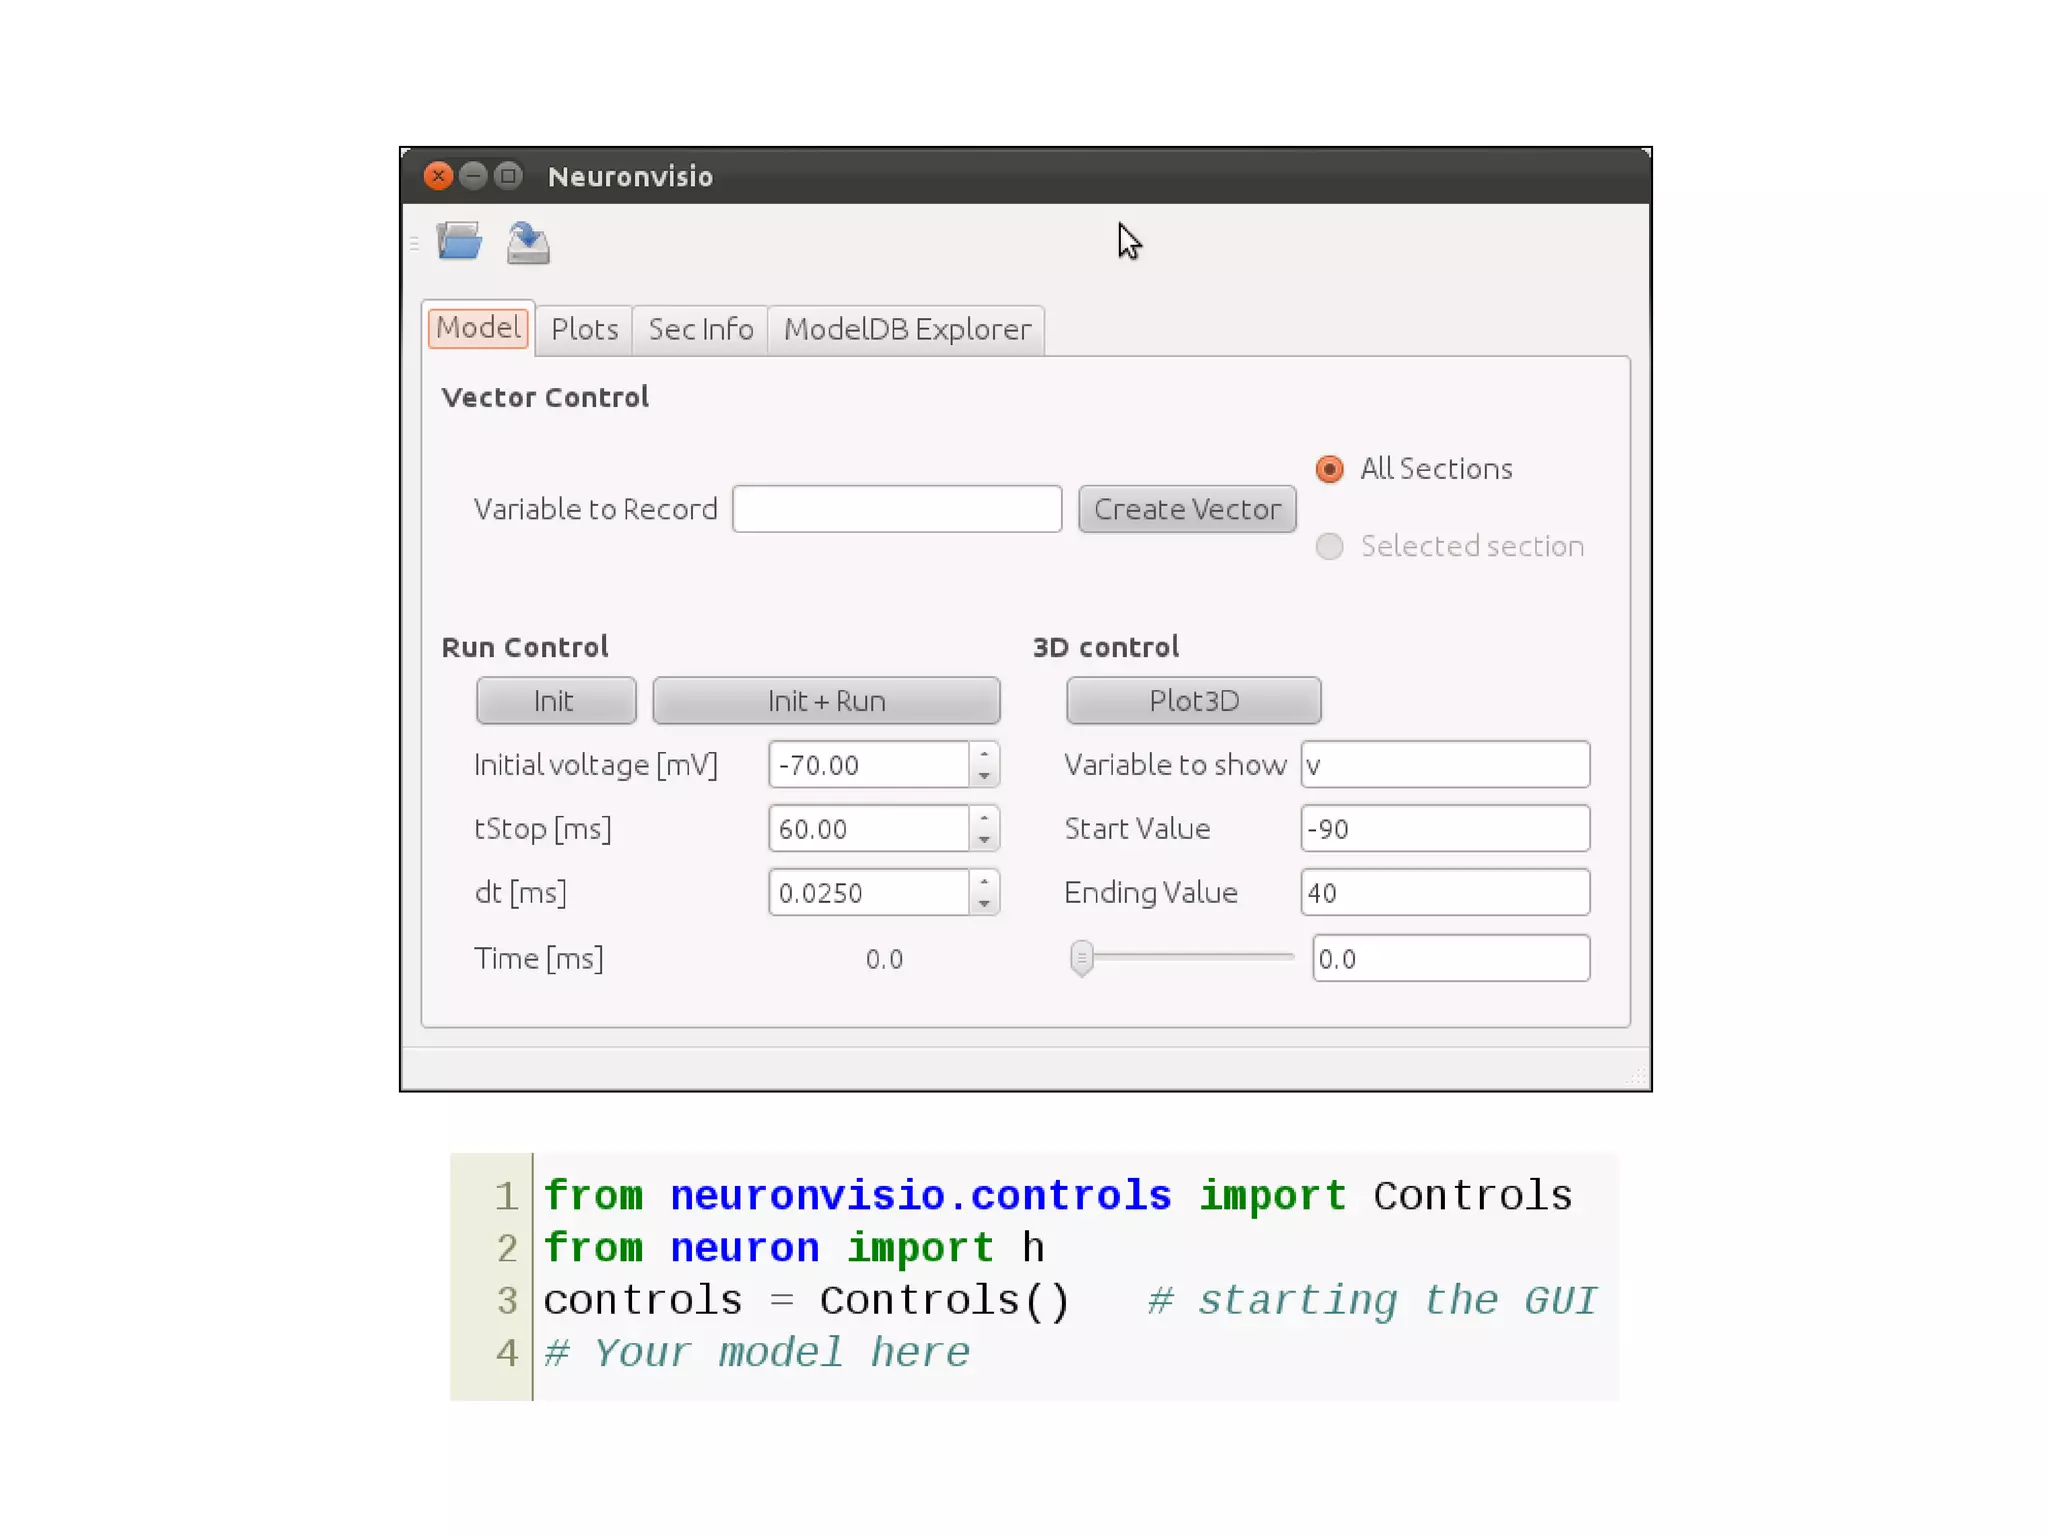Switch to the Sec Info tab
This screenshot has height=1535, width=2048.
700,329
